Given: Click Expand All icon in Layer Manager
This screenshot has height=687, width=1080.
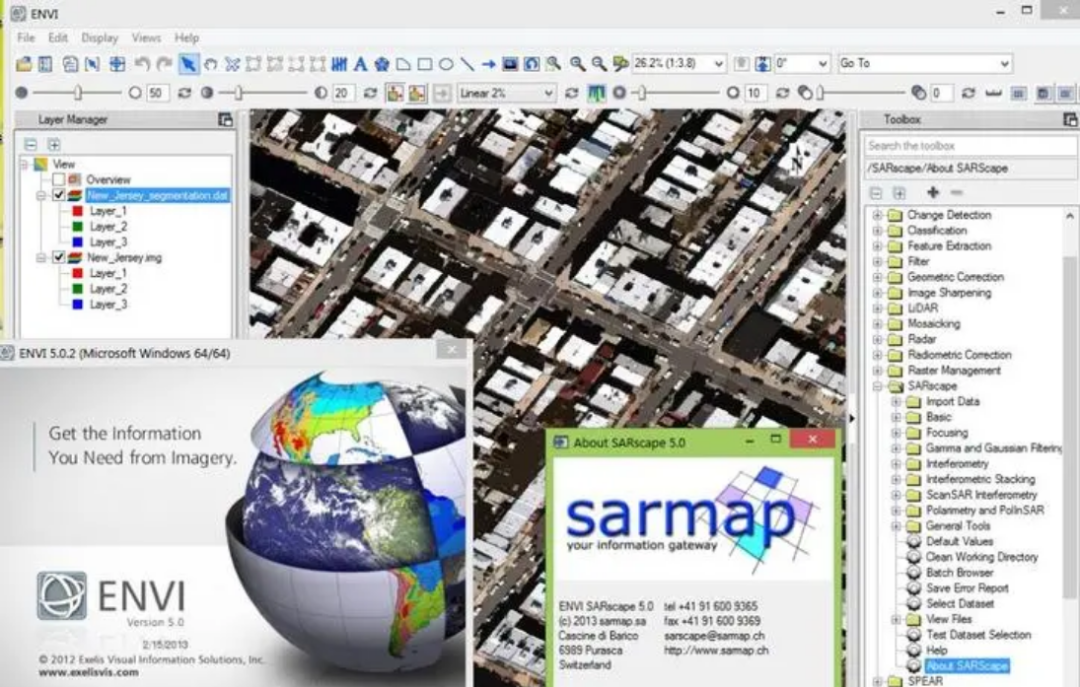Looking at the screenshot, I should tap(54, 144).
